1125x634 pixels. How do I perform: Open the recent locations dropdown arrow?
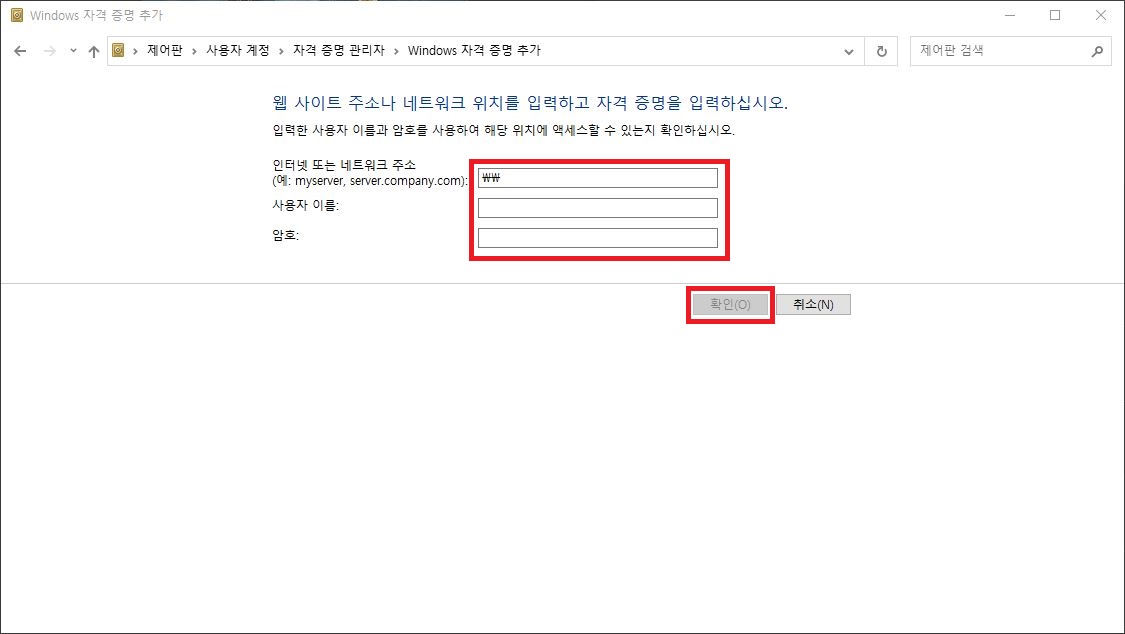(x=73, y=51)
